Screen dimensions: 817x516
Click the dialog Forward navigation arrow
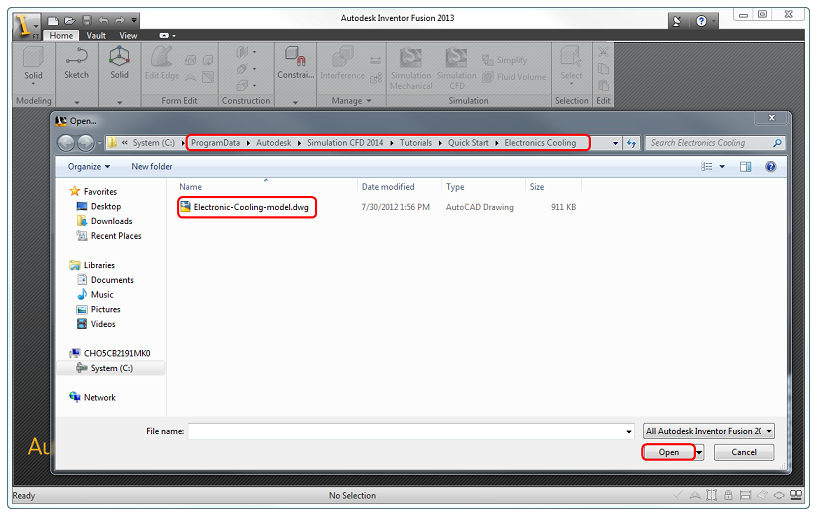click(85, 143)
